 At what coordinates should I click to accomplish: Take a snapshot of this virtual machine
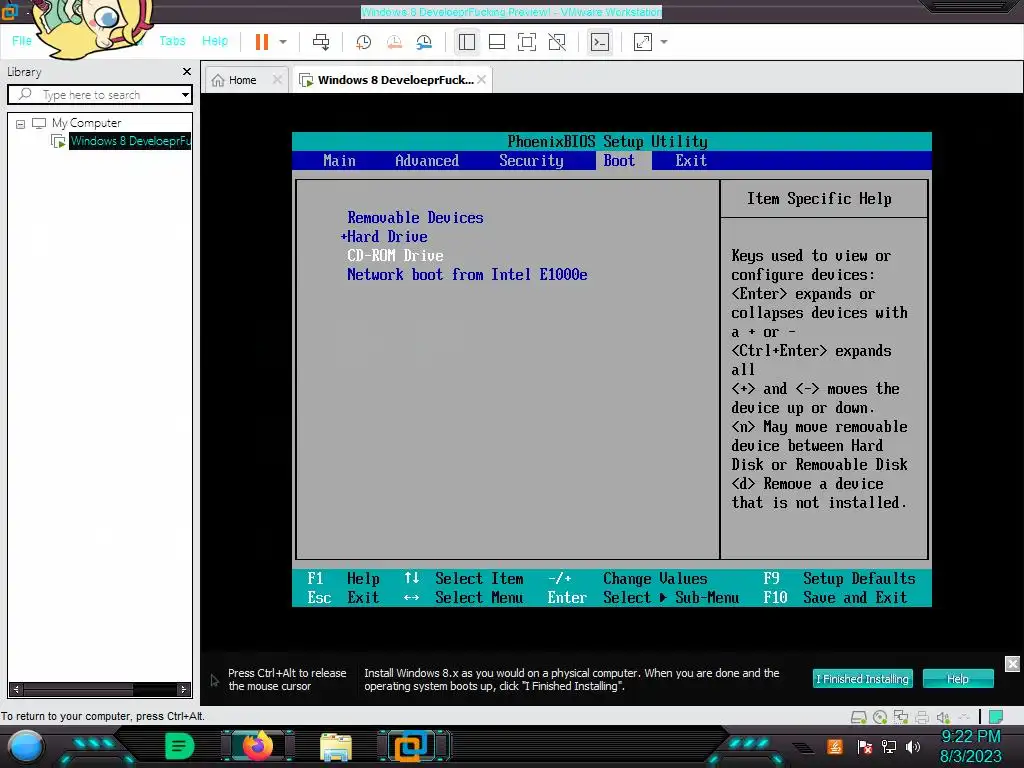[x=363, y=42]
